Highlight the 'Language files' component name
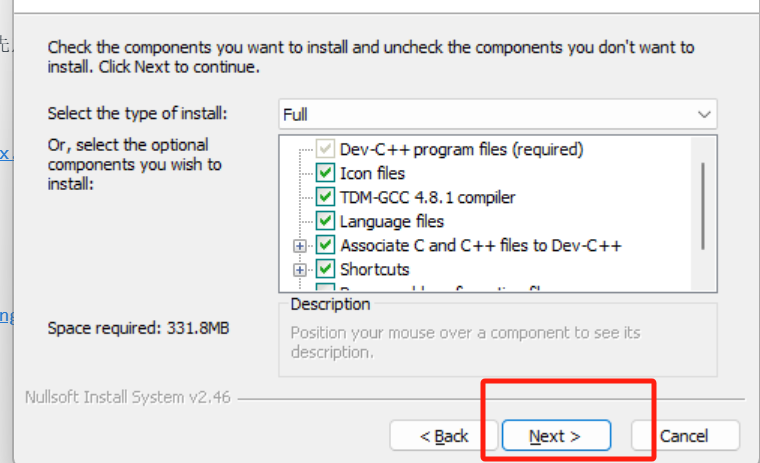Image resolution: width=760 pixels, height=463 pixels. (x=392, y=221)
